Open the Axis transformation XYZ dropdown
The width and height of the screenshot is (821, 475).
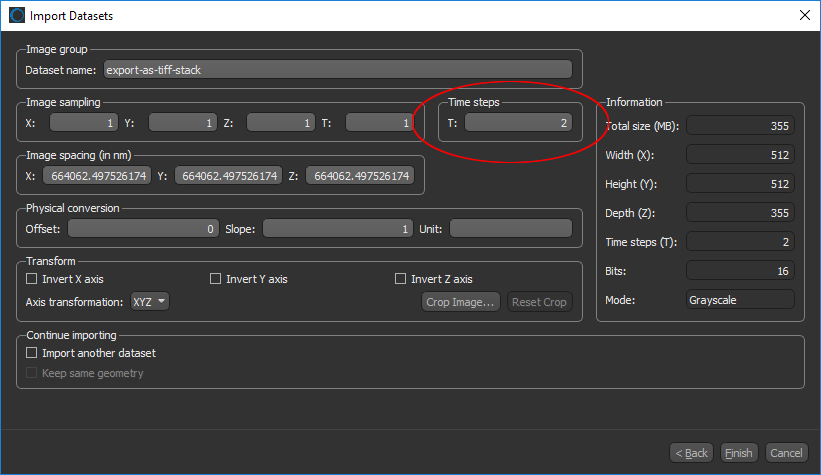coord(149,302)
